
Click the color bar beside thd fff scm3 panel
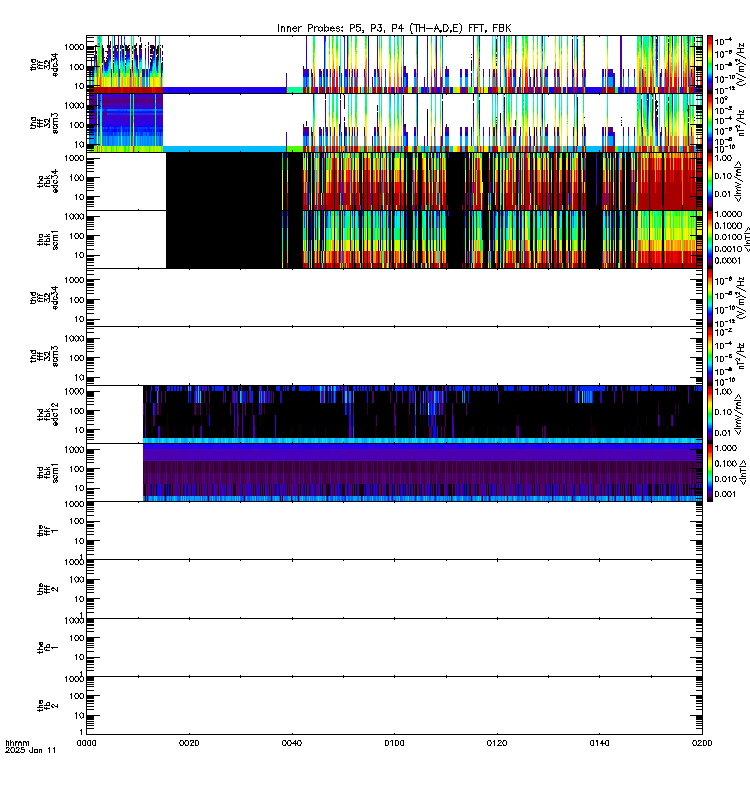pyautogui.click(x=709, y=356)
